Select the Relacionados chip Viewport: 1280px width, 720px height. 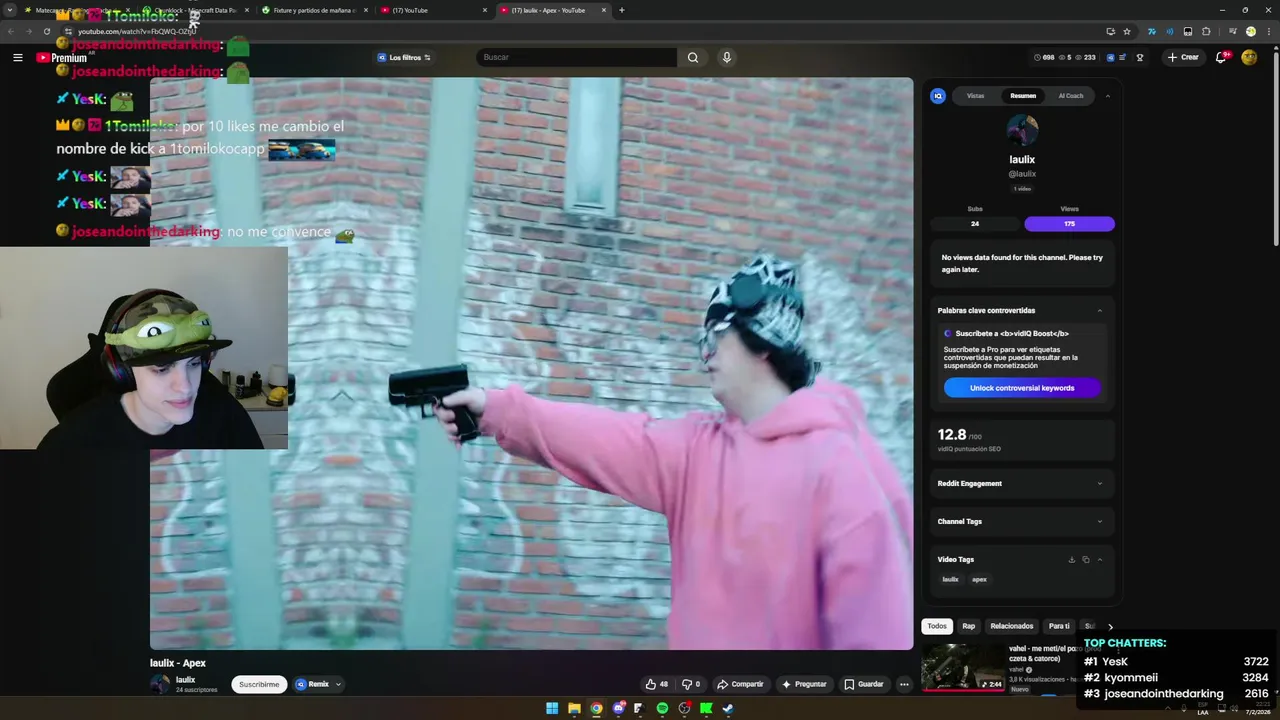pos(1012,626)
